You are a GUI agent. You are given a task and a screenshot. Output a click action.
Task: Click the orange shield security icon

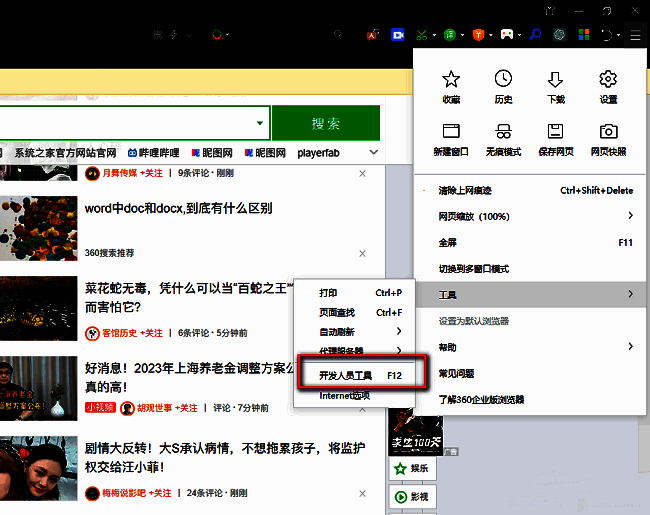(x=478, y=35)
